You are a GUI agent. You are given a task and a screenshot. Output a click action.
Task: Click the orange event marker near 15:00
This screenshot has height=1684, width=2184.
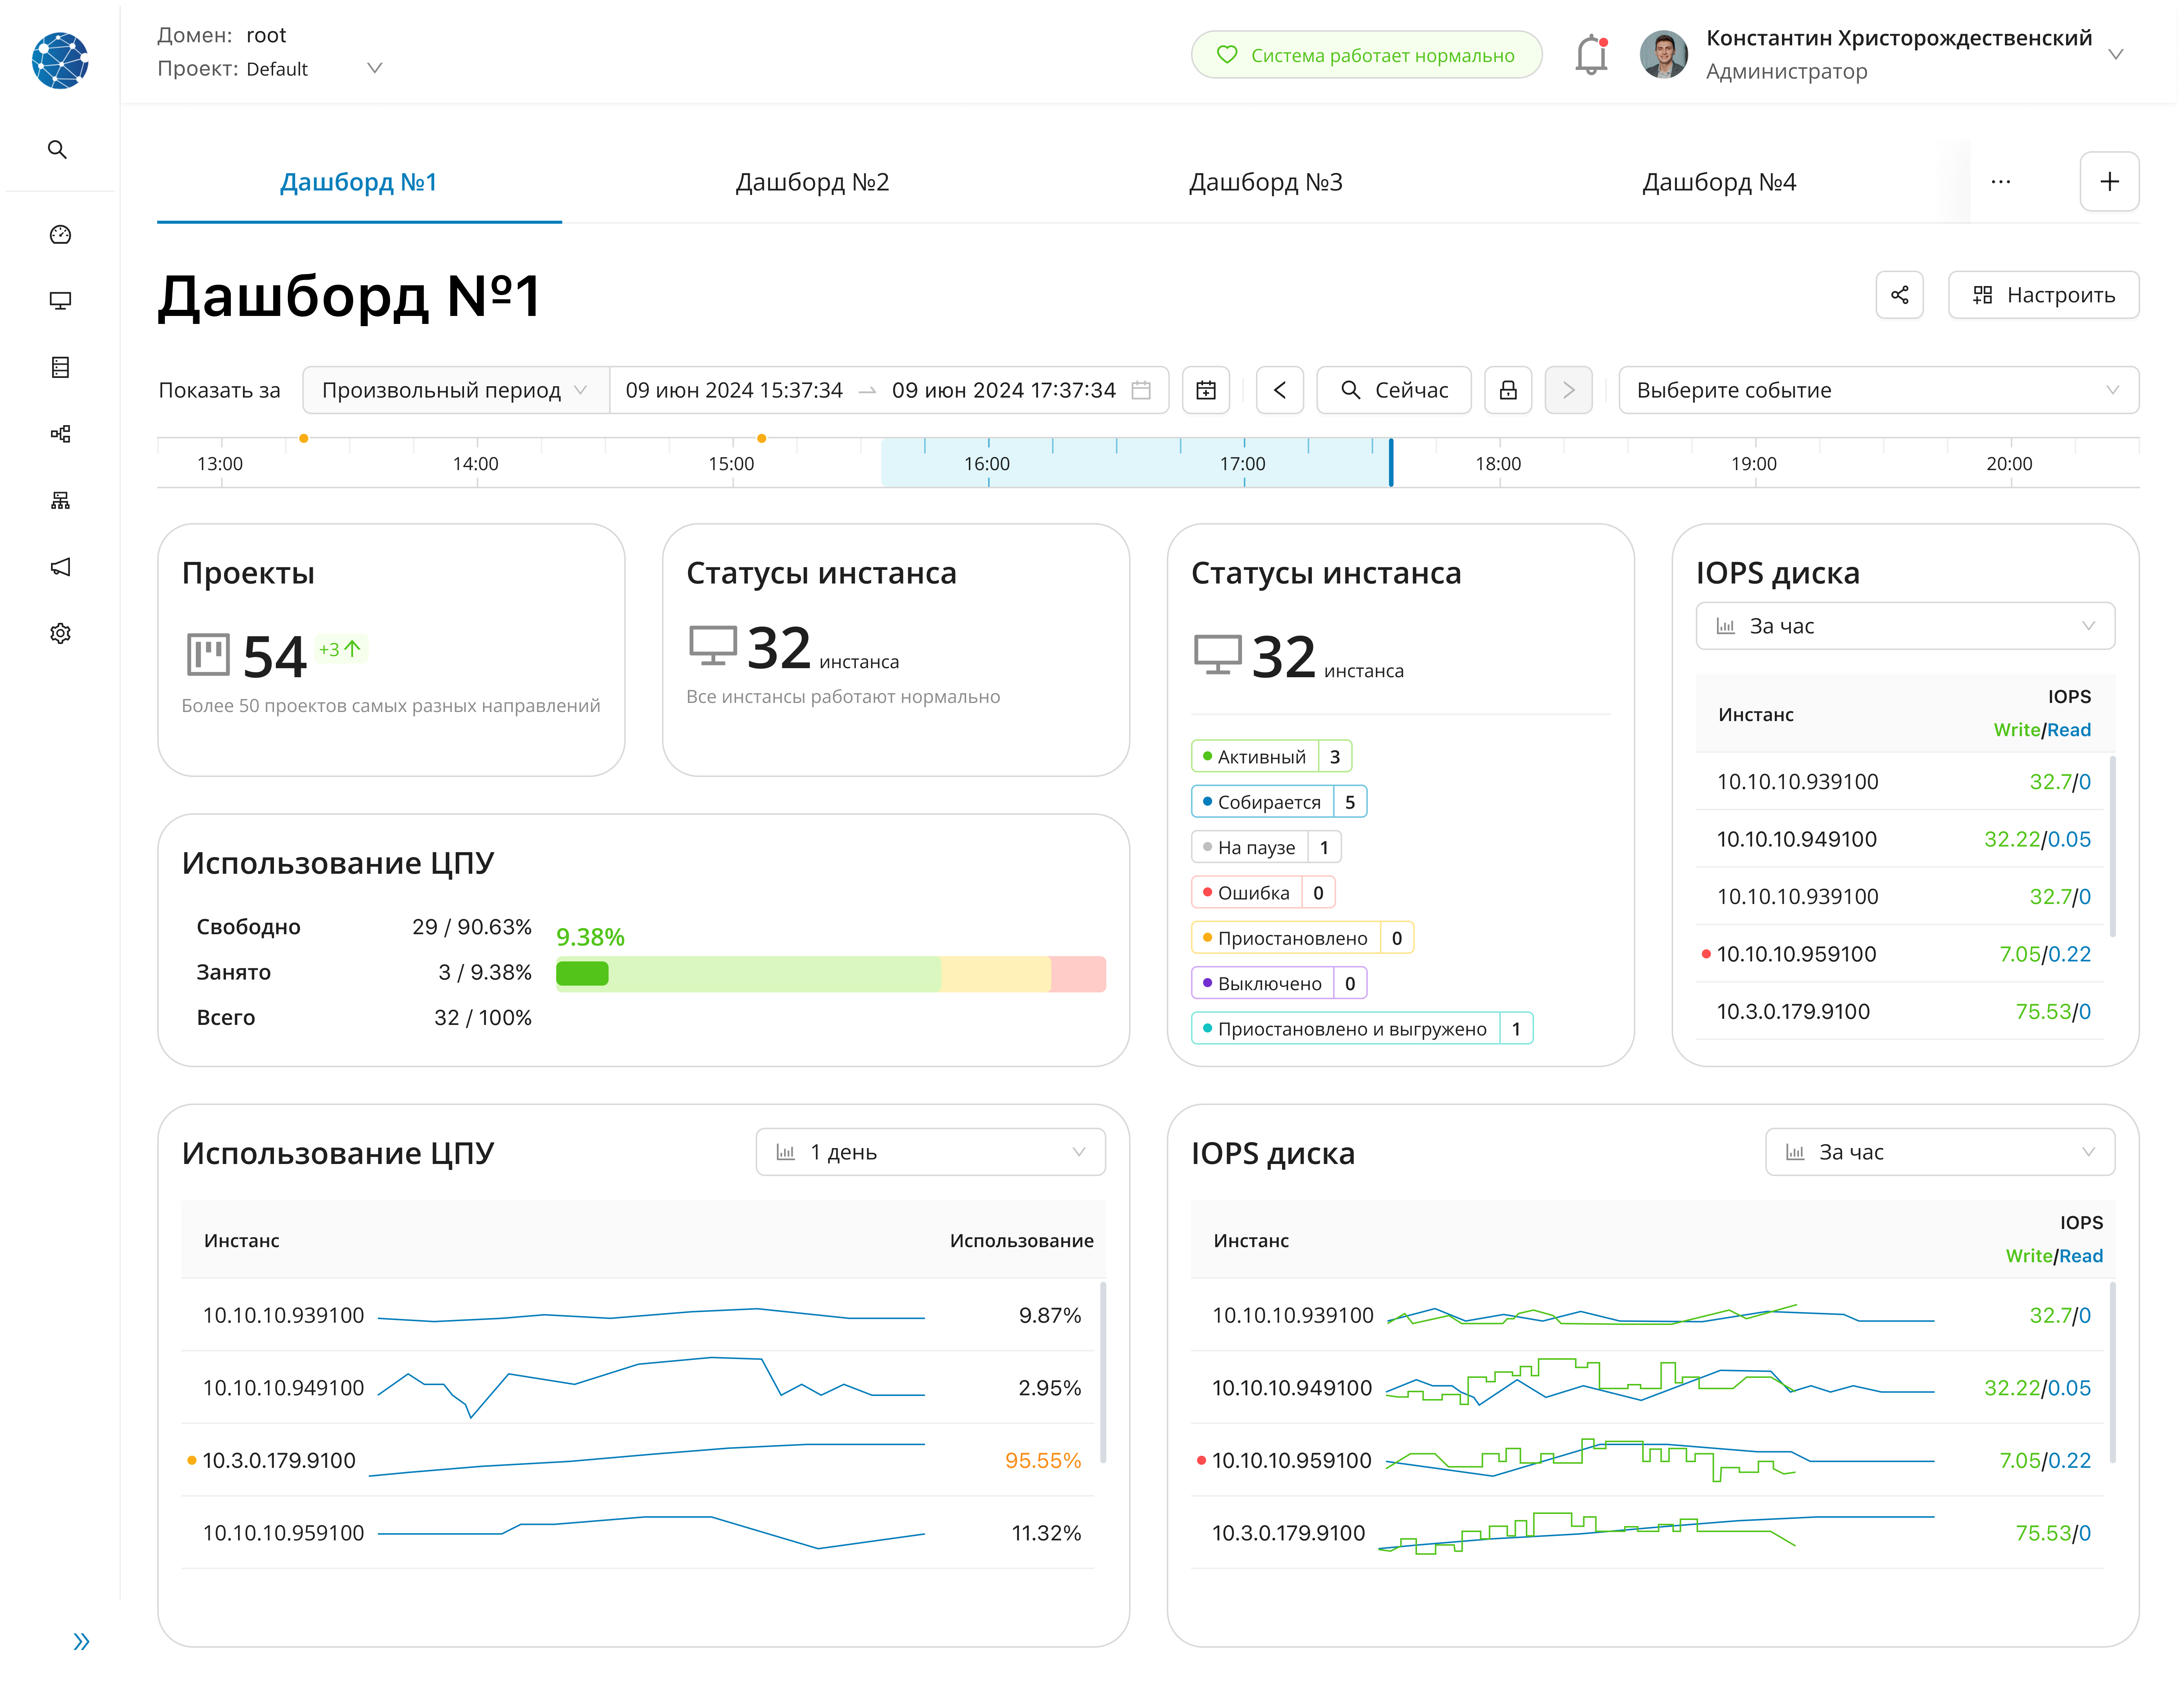(x=762, y=438)
